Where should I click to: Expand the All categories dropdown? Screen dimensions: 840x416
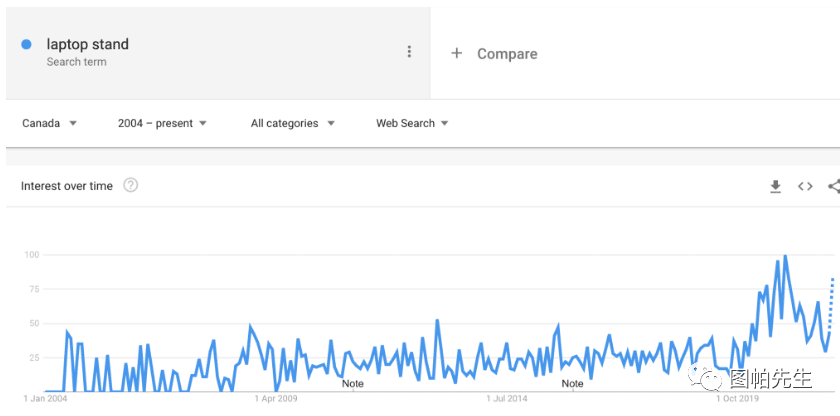pos(292,123)
